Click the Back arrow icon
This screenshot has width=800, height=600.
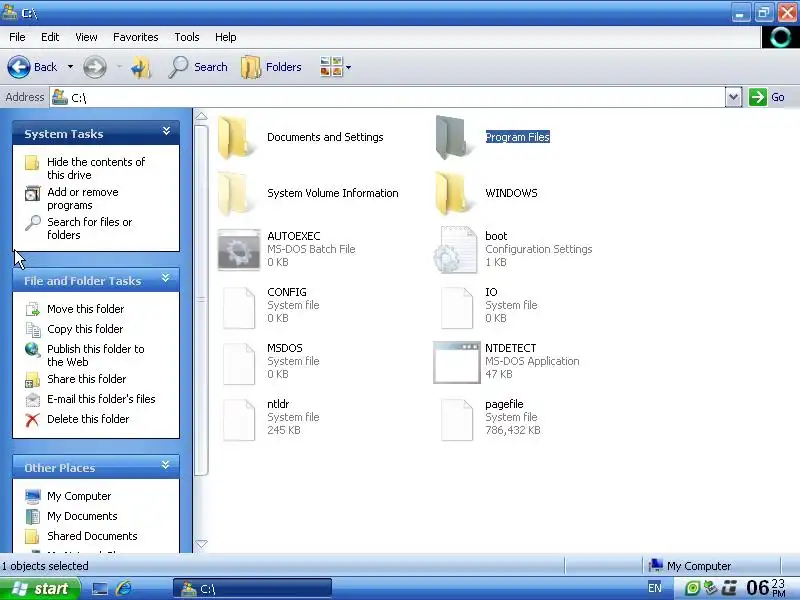(19, 67)
